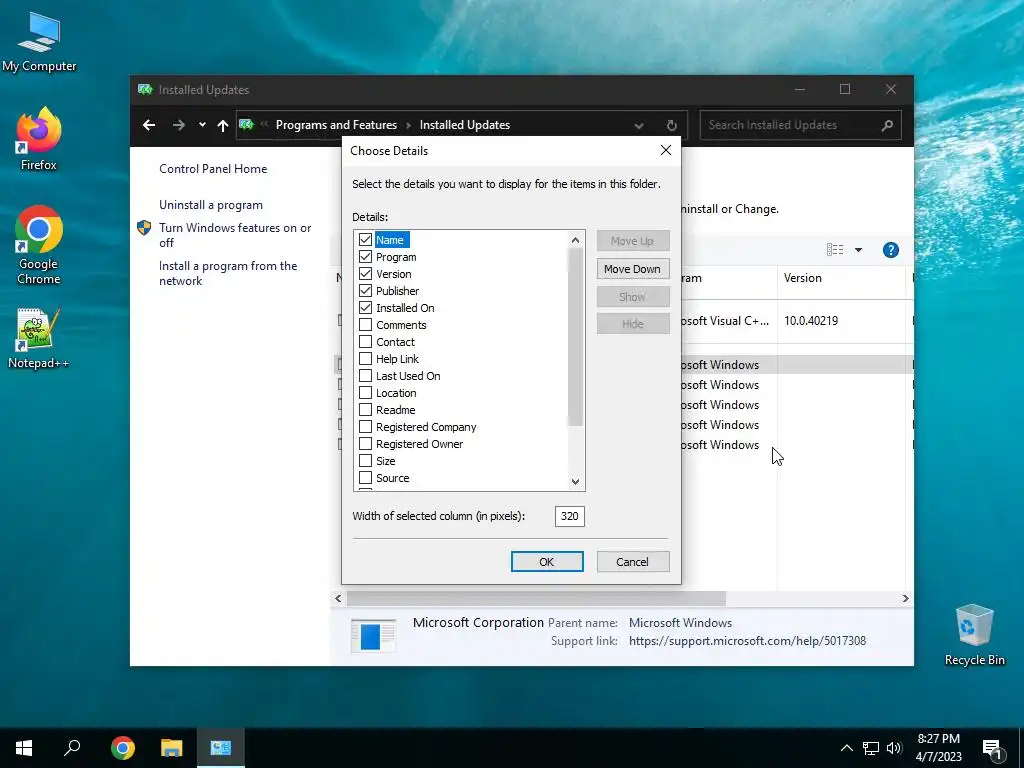The height and width of the screenshot is (768, 1024).
Task: Sort by the Version column header
Action: [841, 278]
